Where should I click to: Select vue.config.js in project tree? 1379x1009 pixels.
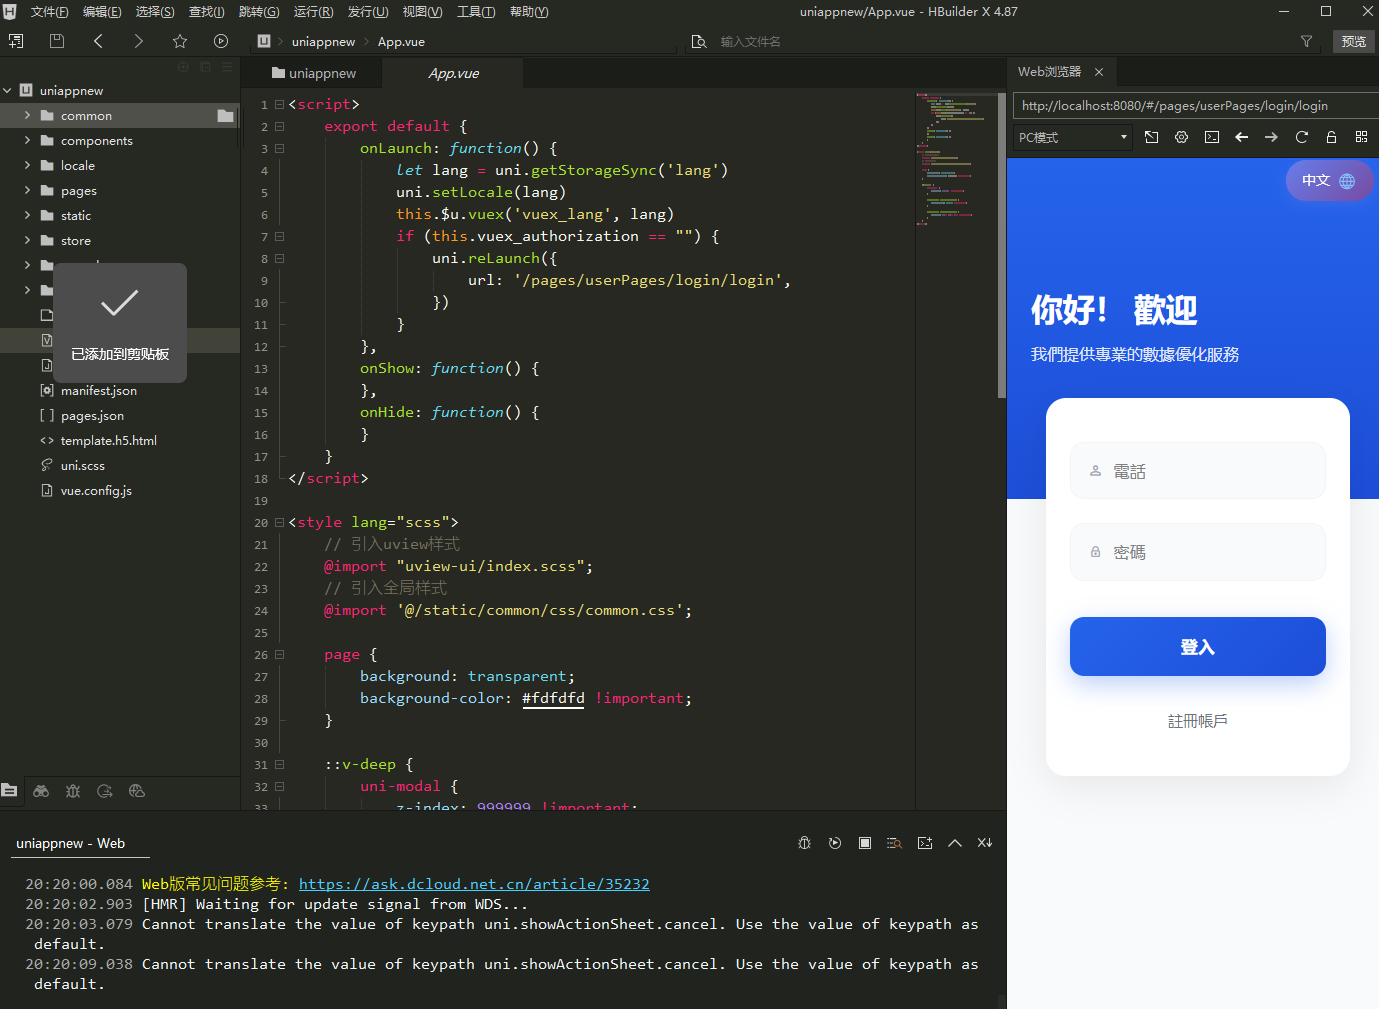click(96, 491)
